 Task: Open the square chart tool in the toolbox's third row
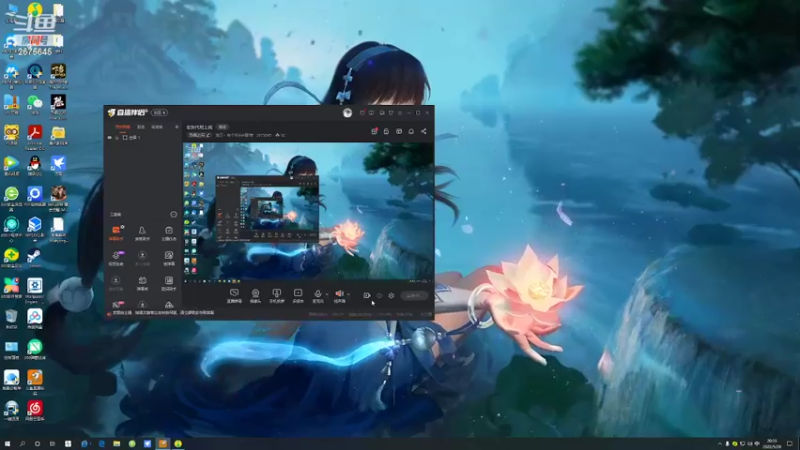169,283
